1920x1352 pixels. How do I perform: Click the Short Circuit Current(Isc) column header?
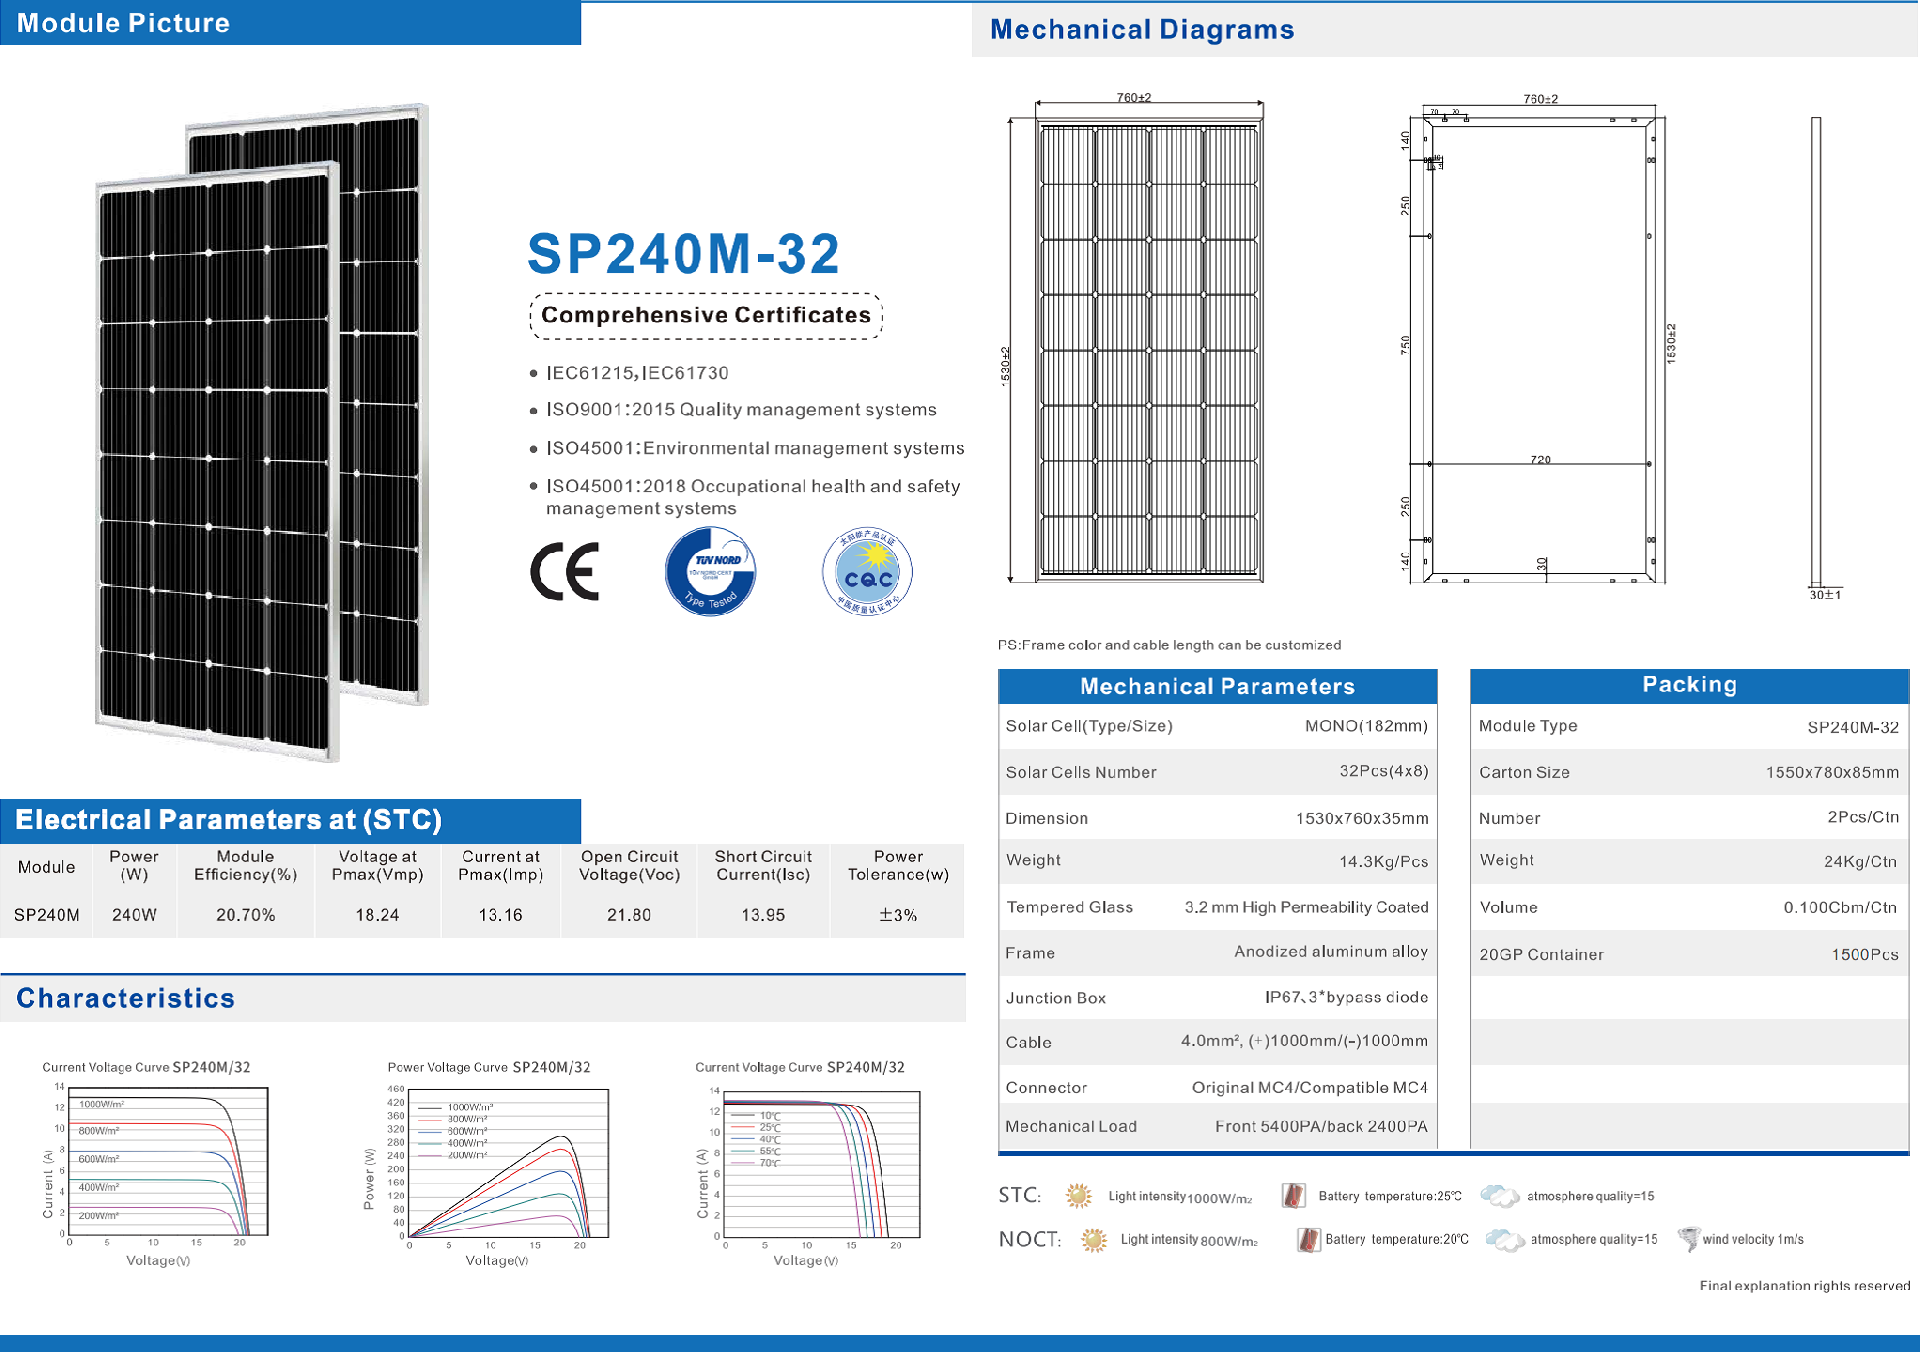point(763,865)
